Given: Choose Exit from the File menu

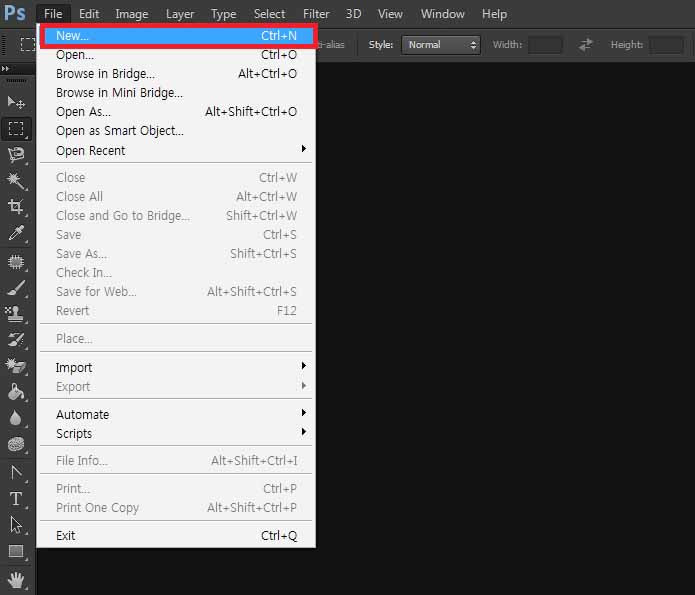Looking at the screenshot, I should pos(177,536).
